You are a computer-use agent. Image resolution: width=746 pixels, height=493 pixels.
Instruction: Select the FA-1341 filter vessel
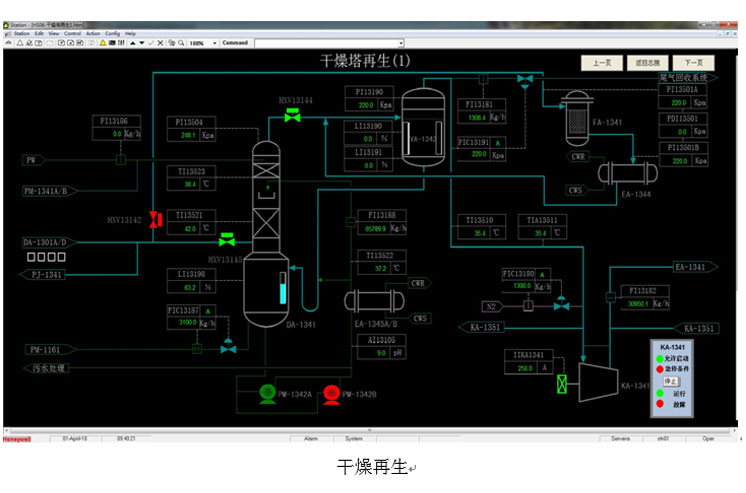point(577,118)
